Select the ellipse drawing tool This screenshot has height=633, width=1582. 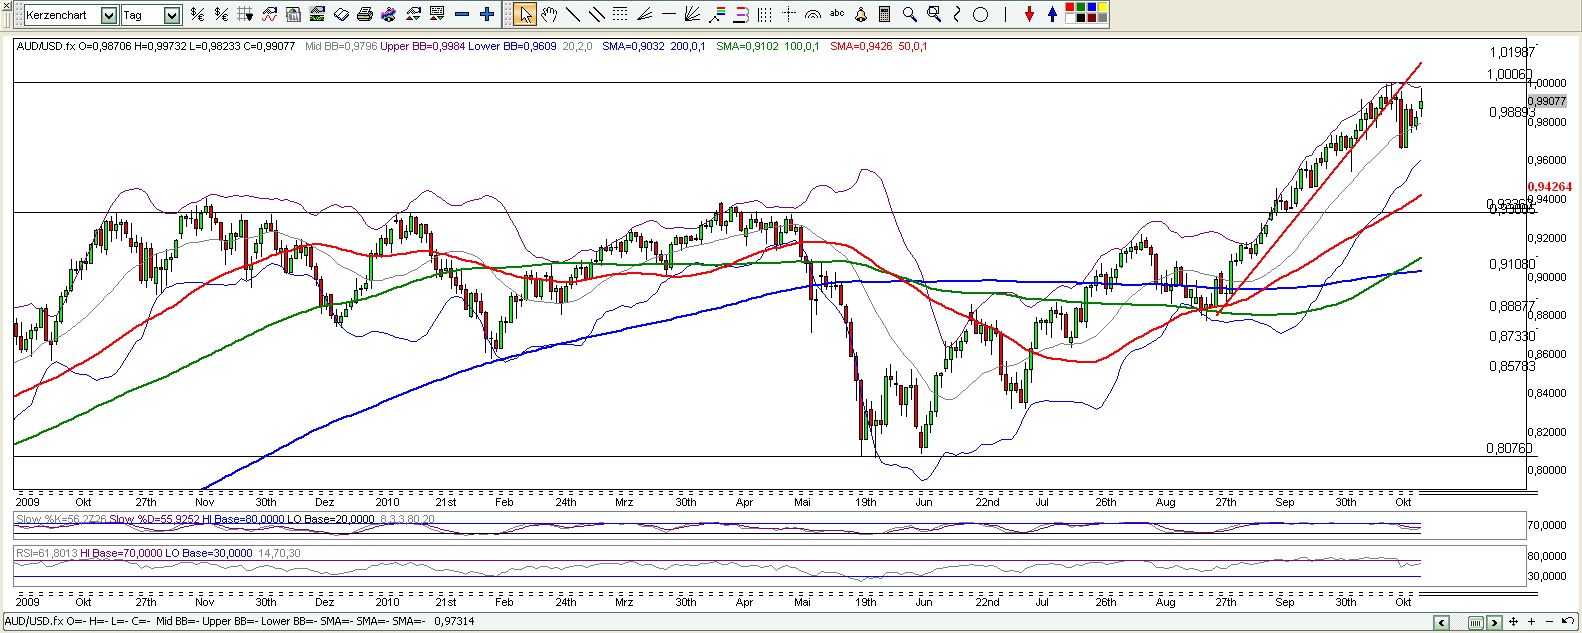coord(980,15)
